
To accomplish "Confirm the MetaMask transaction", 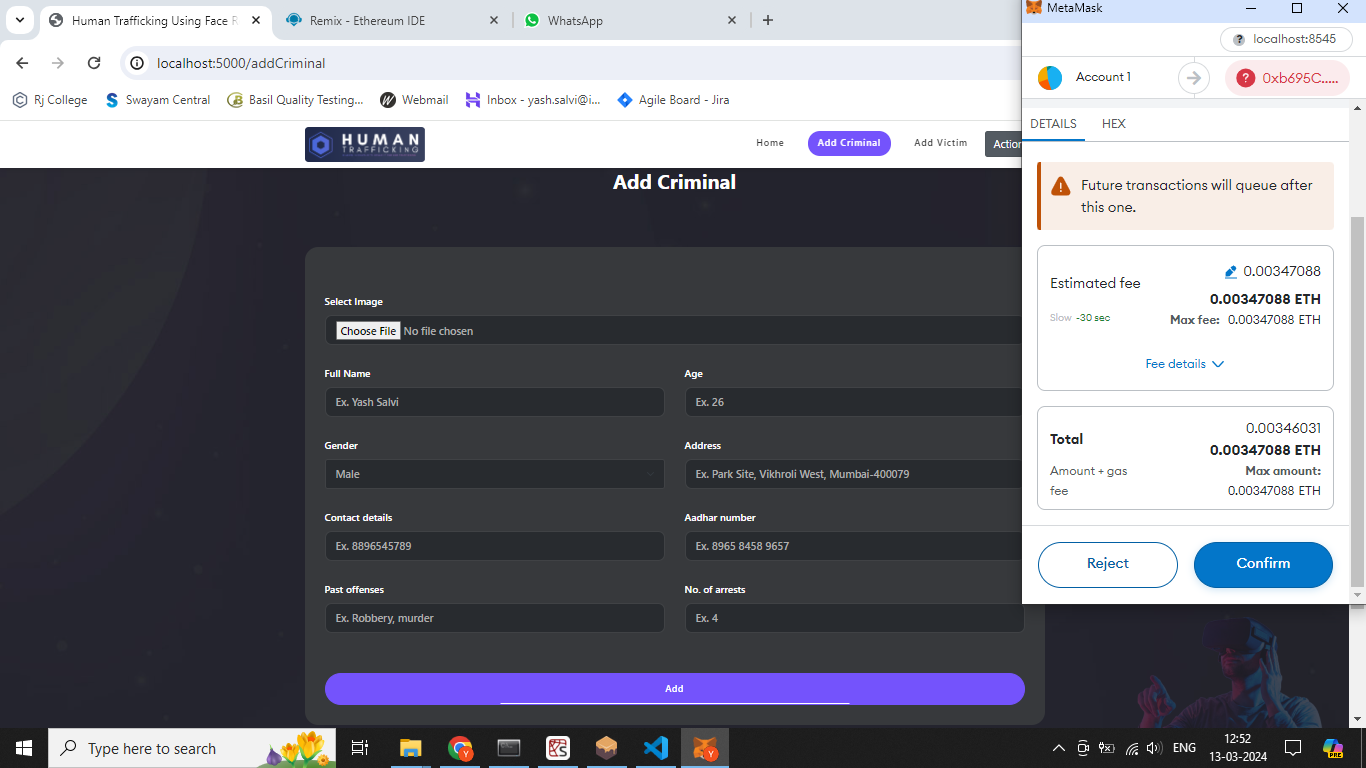I will [1263, 564].
